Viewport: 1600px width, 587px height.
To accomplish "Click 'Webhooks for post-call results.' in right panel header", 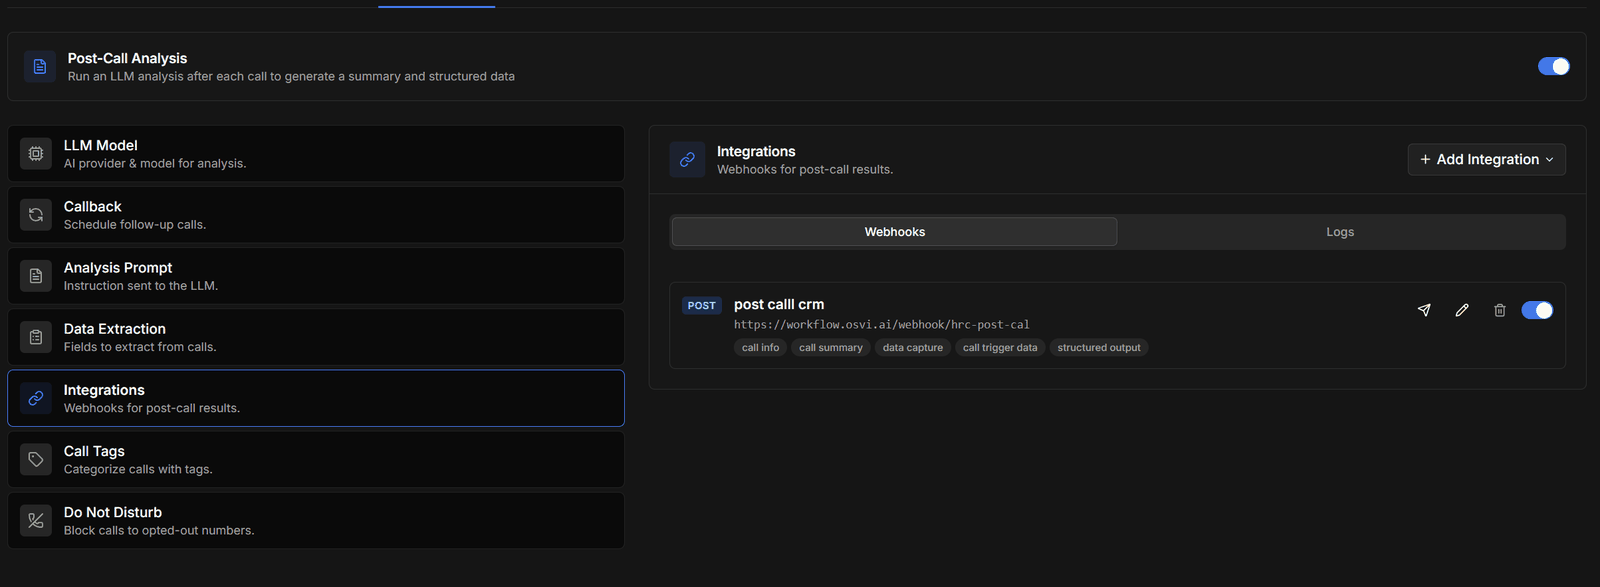I will 805,170.
